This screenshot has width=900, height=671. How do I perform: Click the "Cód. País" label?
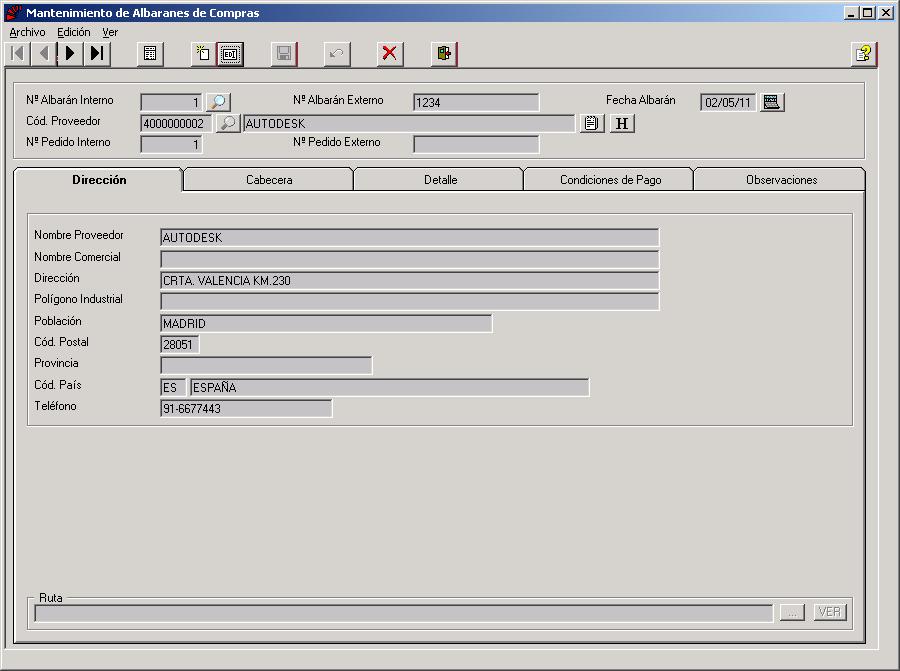[57, 385]
